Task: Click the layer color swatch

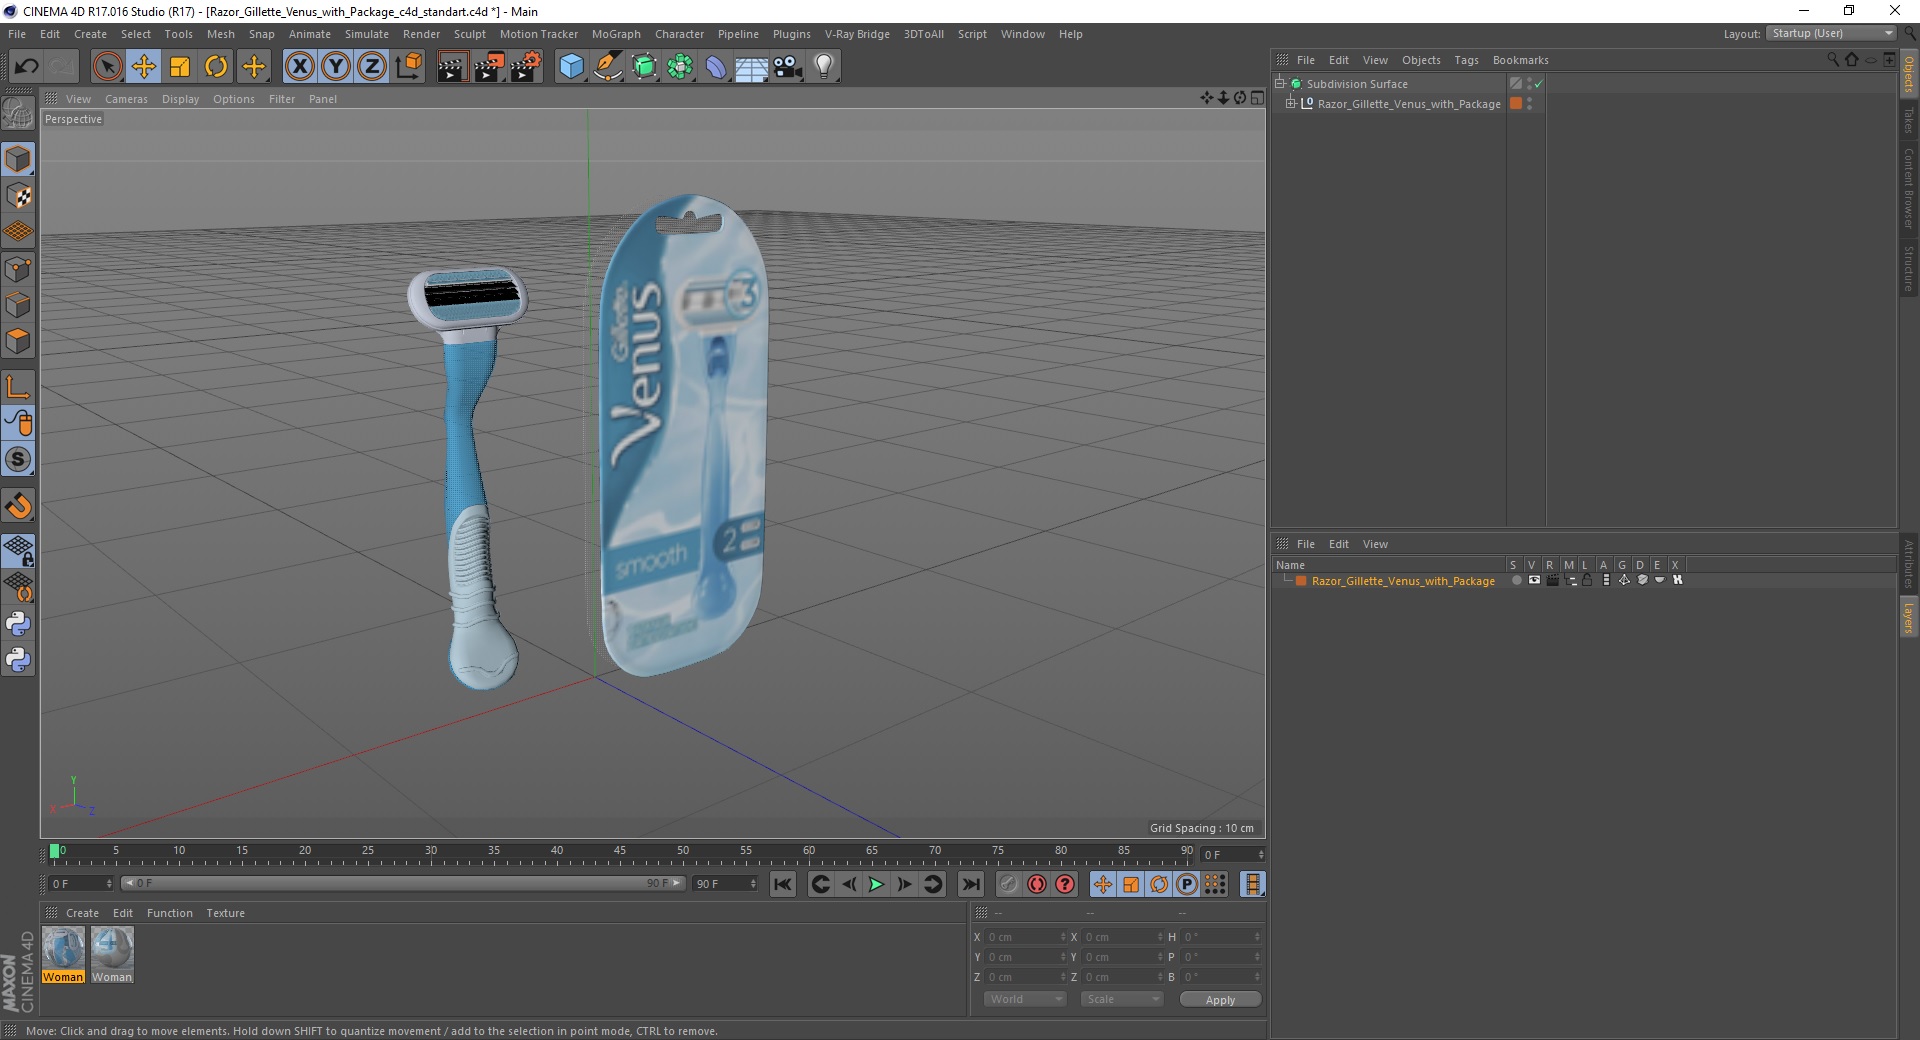Action: 1301,581
